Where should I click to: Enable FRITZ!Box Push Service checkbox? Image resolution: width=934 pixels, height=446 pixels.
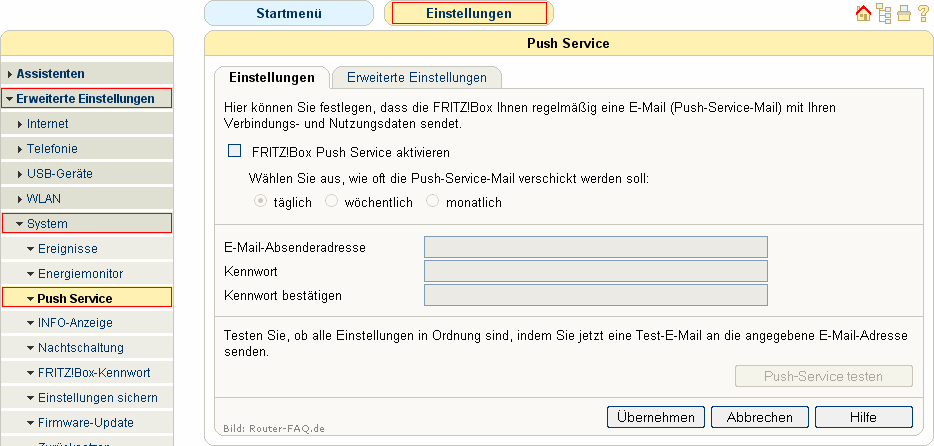point(235,151)
